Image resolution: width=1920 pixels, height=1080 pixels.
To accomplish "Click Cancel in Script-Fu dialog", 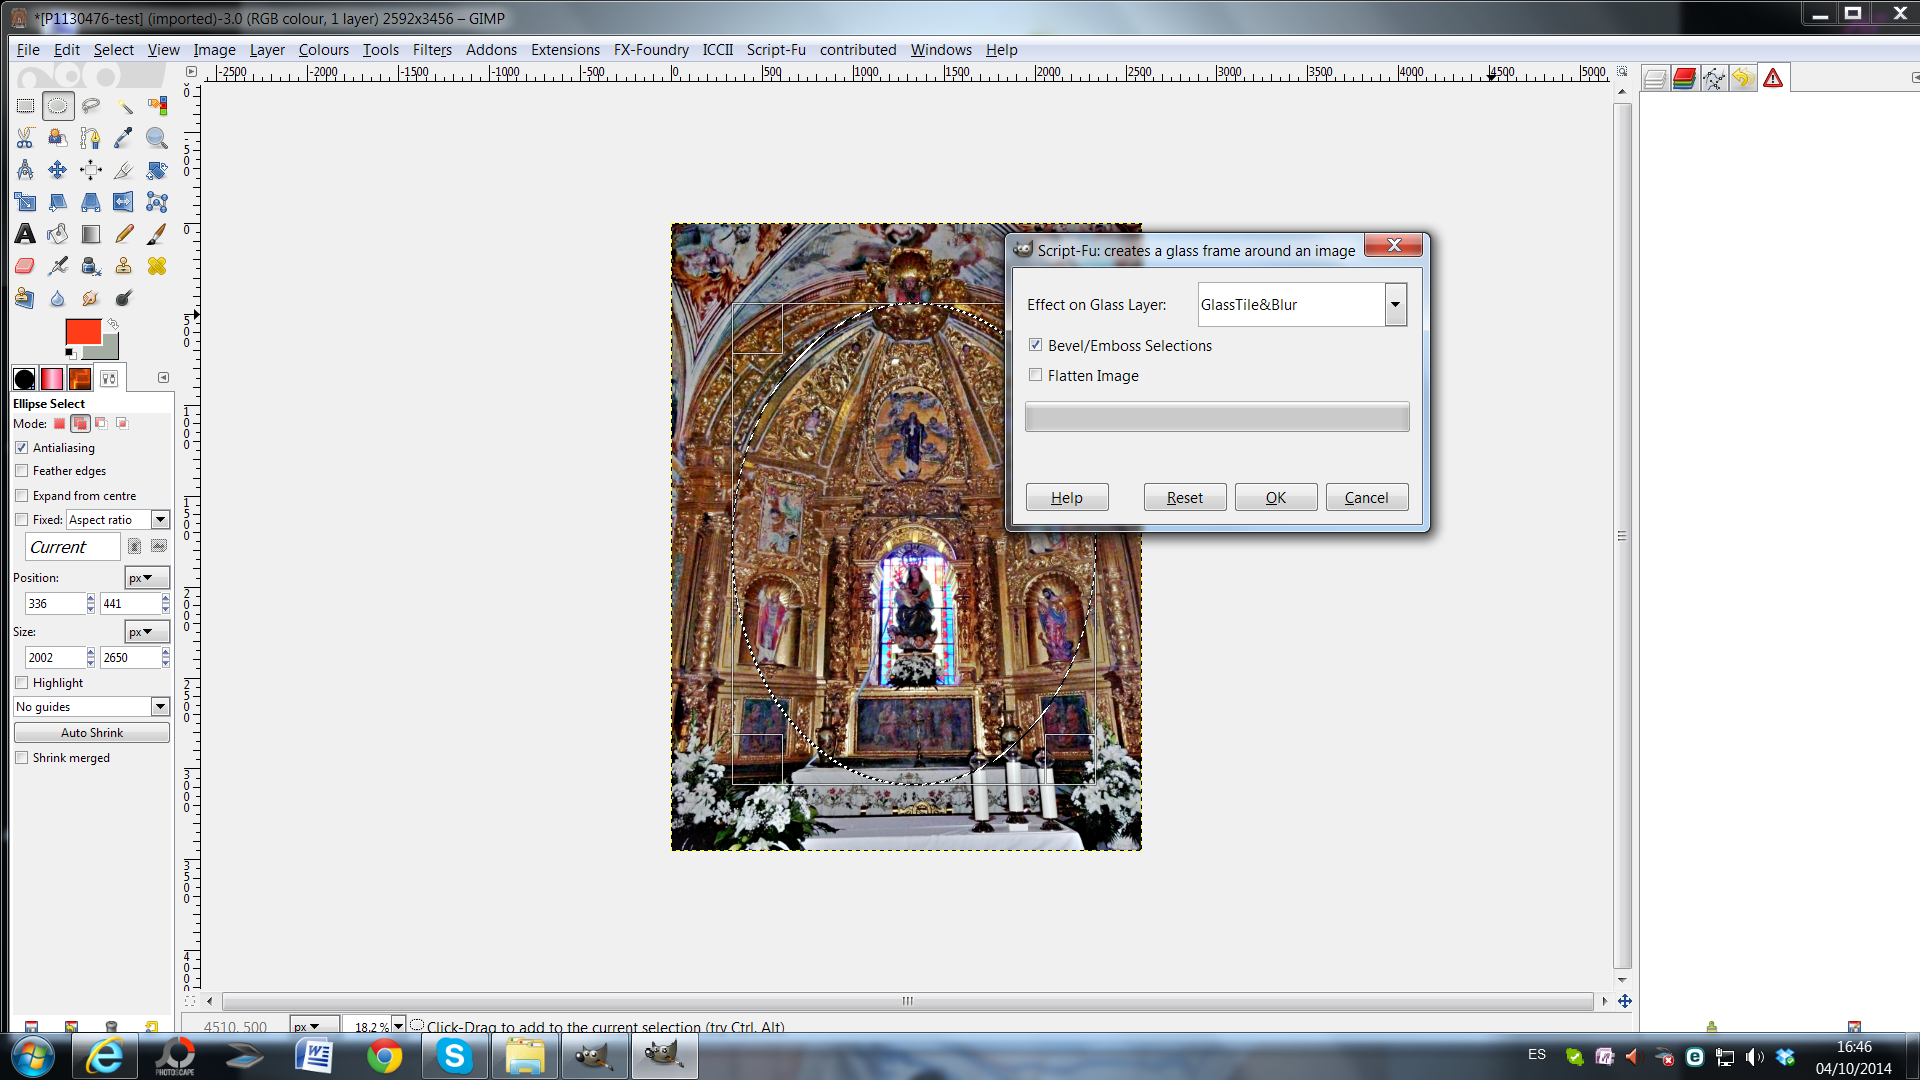I will [1366, 498].
